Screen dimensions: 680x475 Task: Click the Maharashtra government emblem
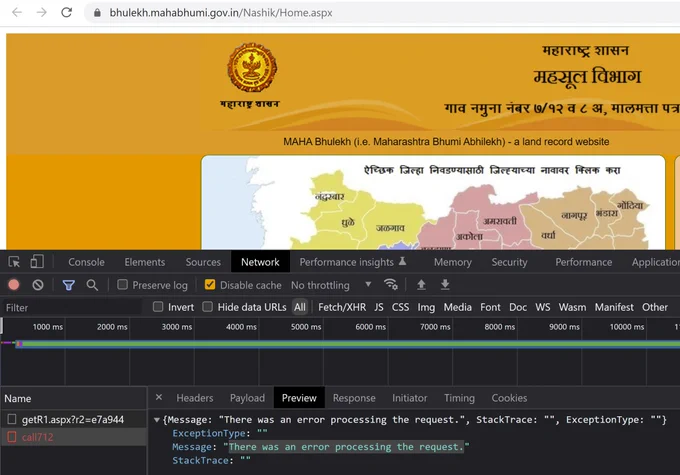click(252, 67)
